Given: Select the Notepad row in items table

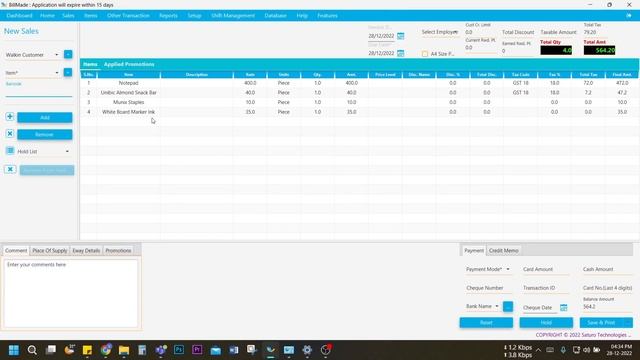Looking at the screenshot, I should pos(359,83).
